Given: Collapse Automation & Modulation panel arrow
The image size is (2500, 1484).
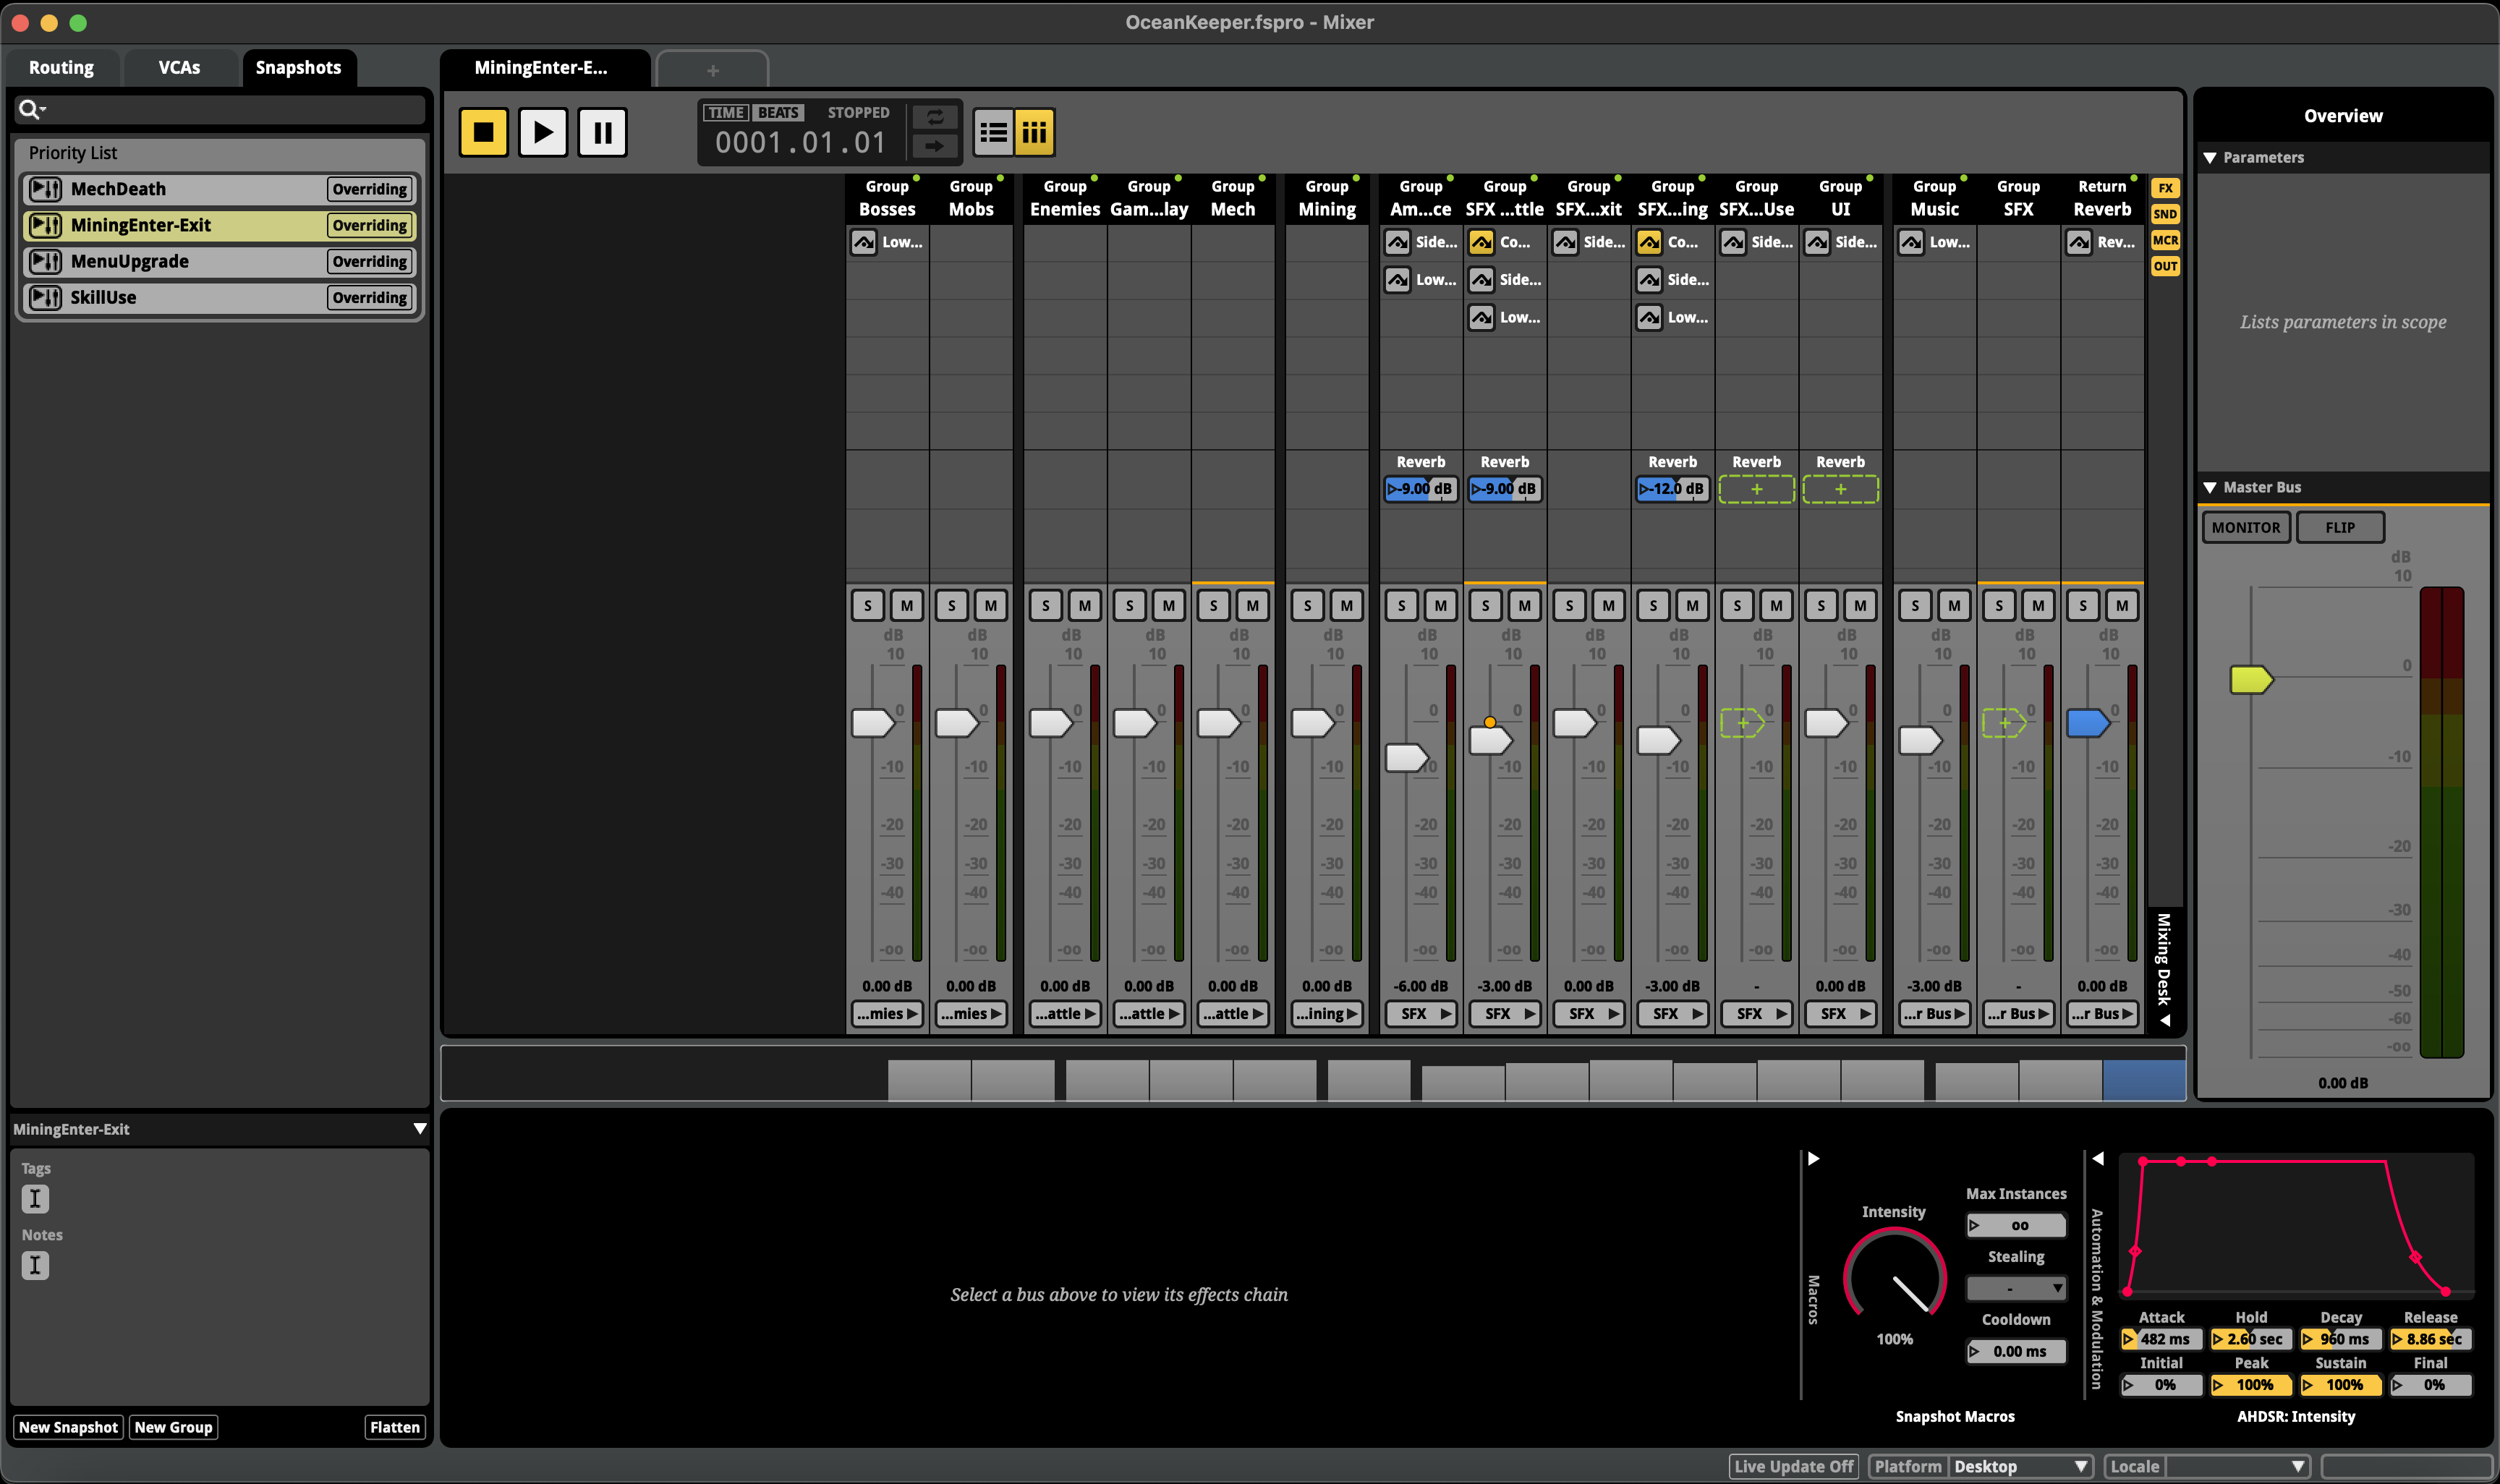Looking at the screenshot, I should click(2098, 1158).
